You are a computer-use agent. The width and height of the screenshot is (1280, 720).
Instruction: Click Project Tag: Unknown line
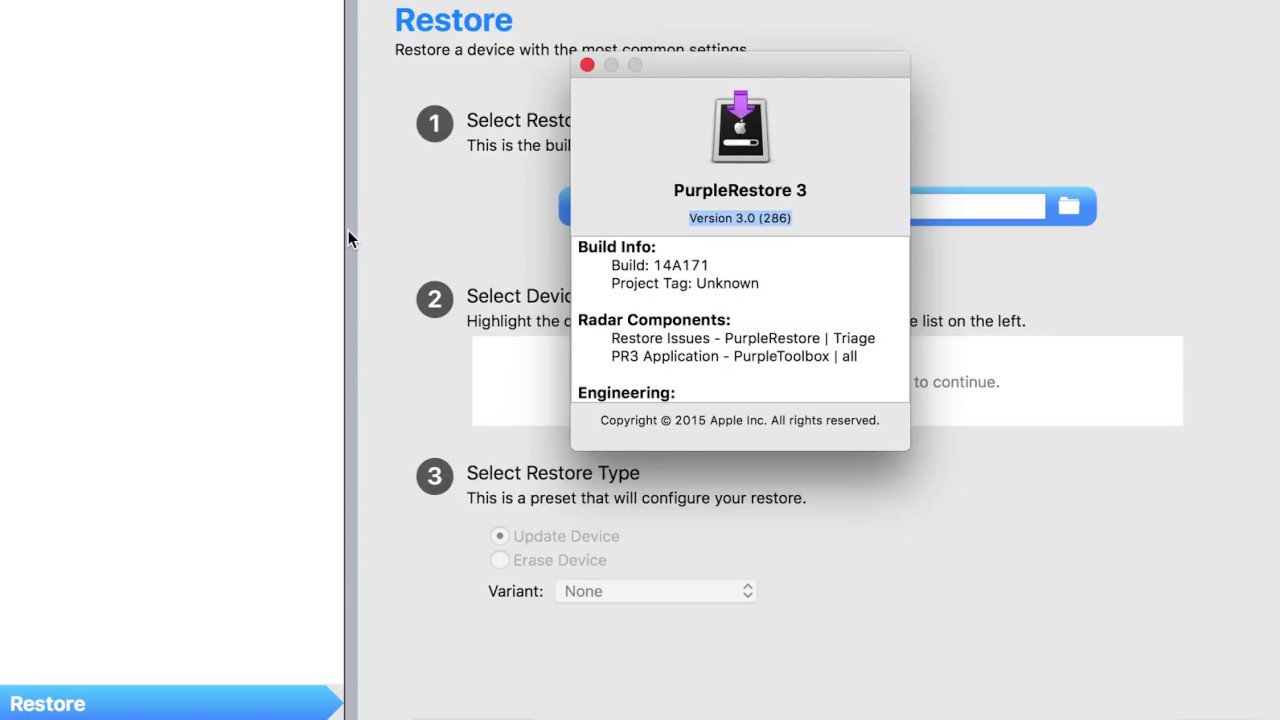[x=685, y=283]
